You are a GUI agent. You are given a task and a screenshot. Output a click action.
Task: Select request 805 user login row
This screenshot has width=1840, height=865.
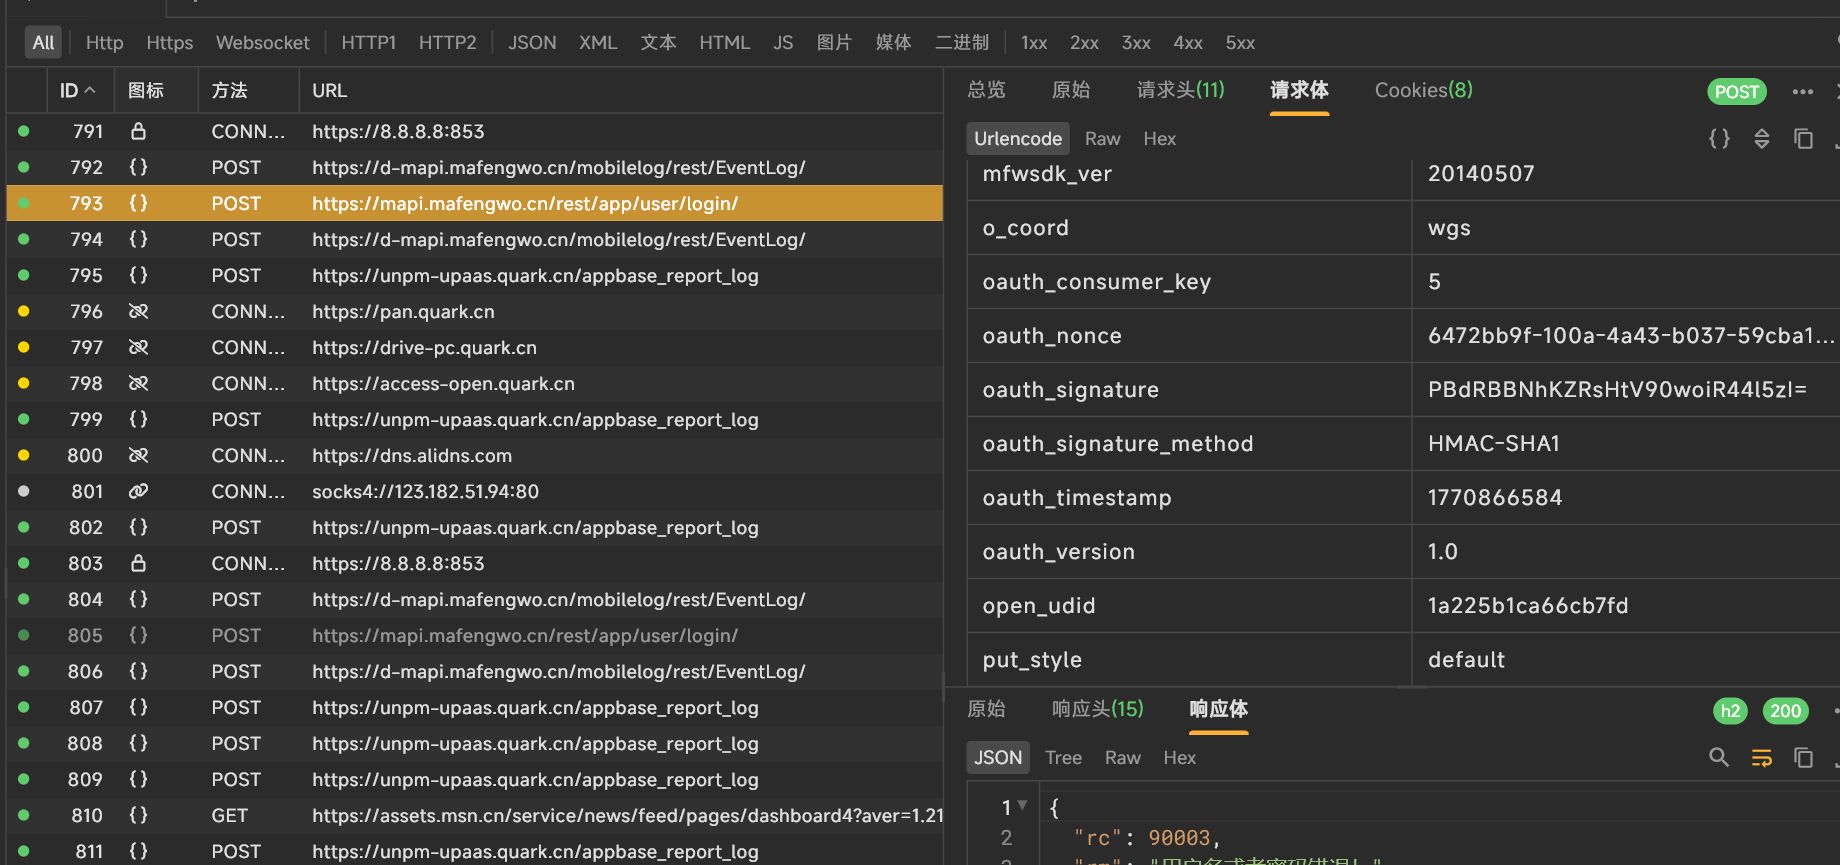tap(524, 636)
